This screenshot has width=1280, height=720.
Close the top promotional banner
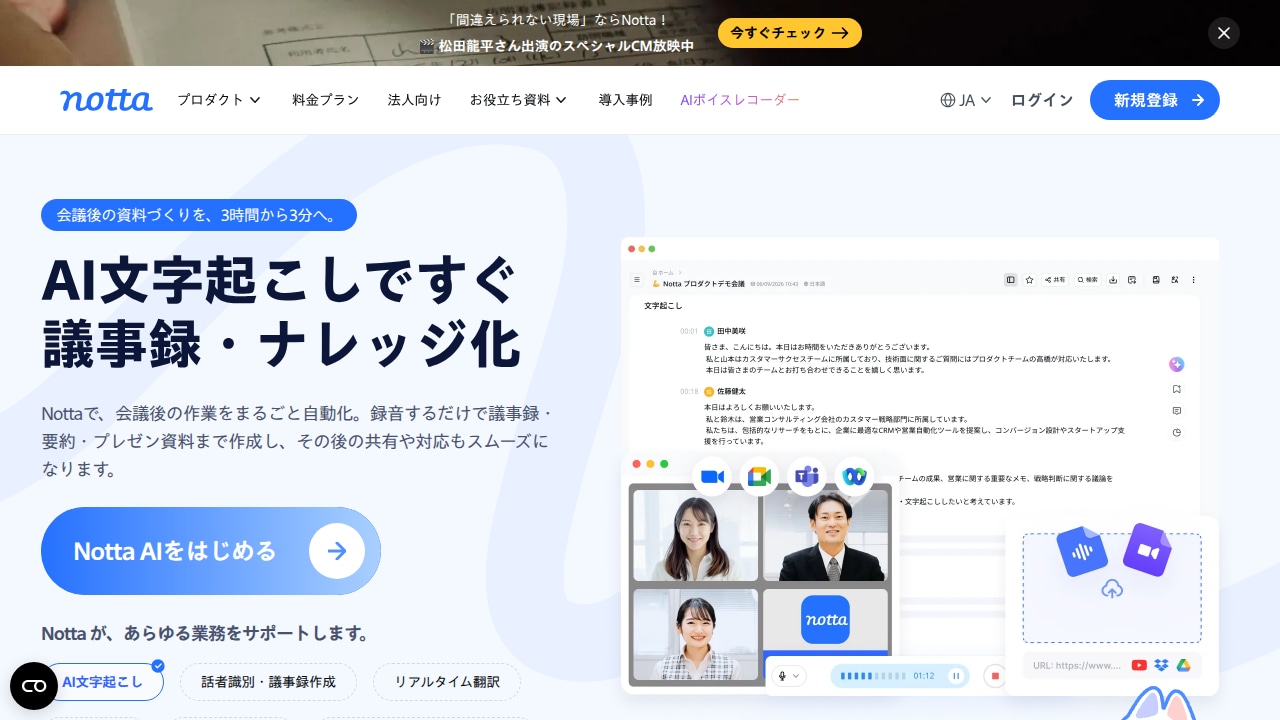click(x=1224, y=33)
